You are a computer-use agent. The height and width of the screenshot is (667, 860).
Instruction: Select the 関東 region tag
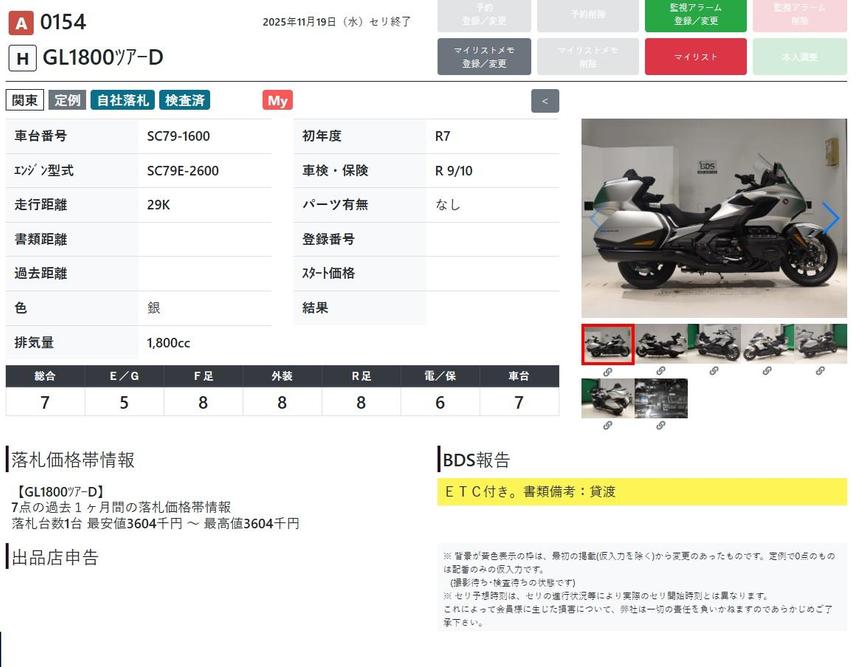25,100
